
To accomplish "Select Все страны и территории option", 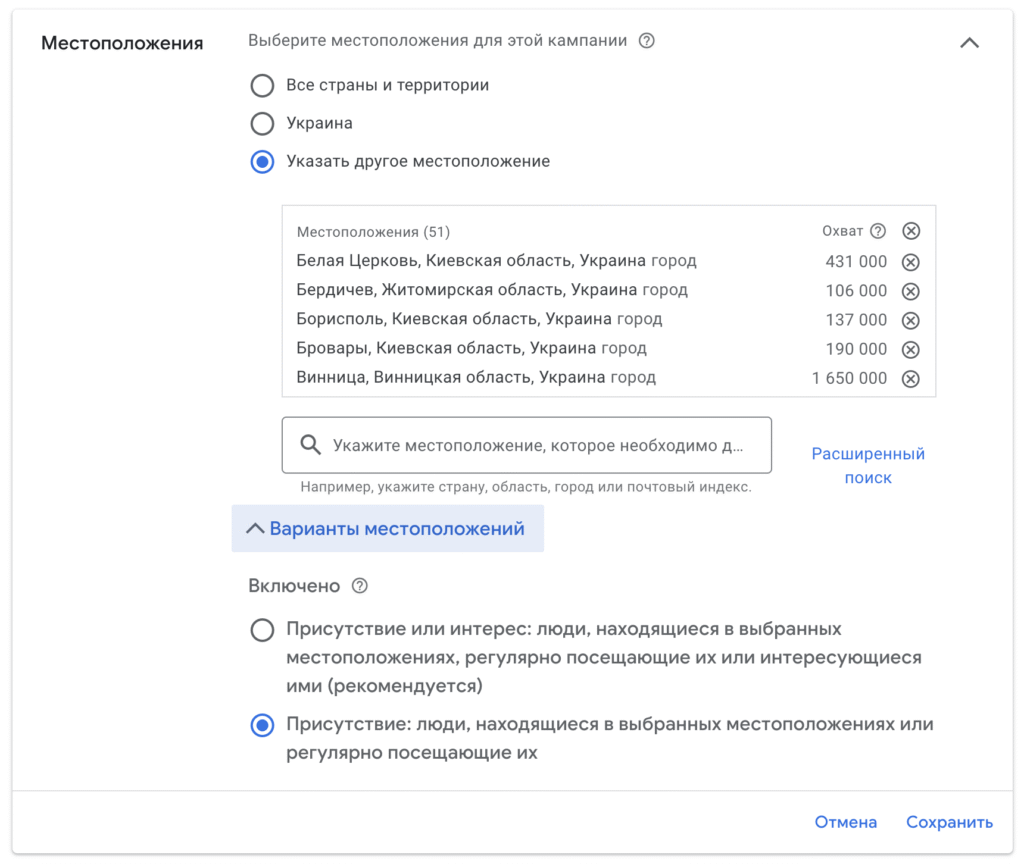I will 262,86.
